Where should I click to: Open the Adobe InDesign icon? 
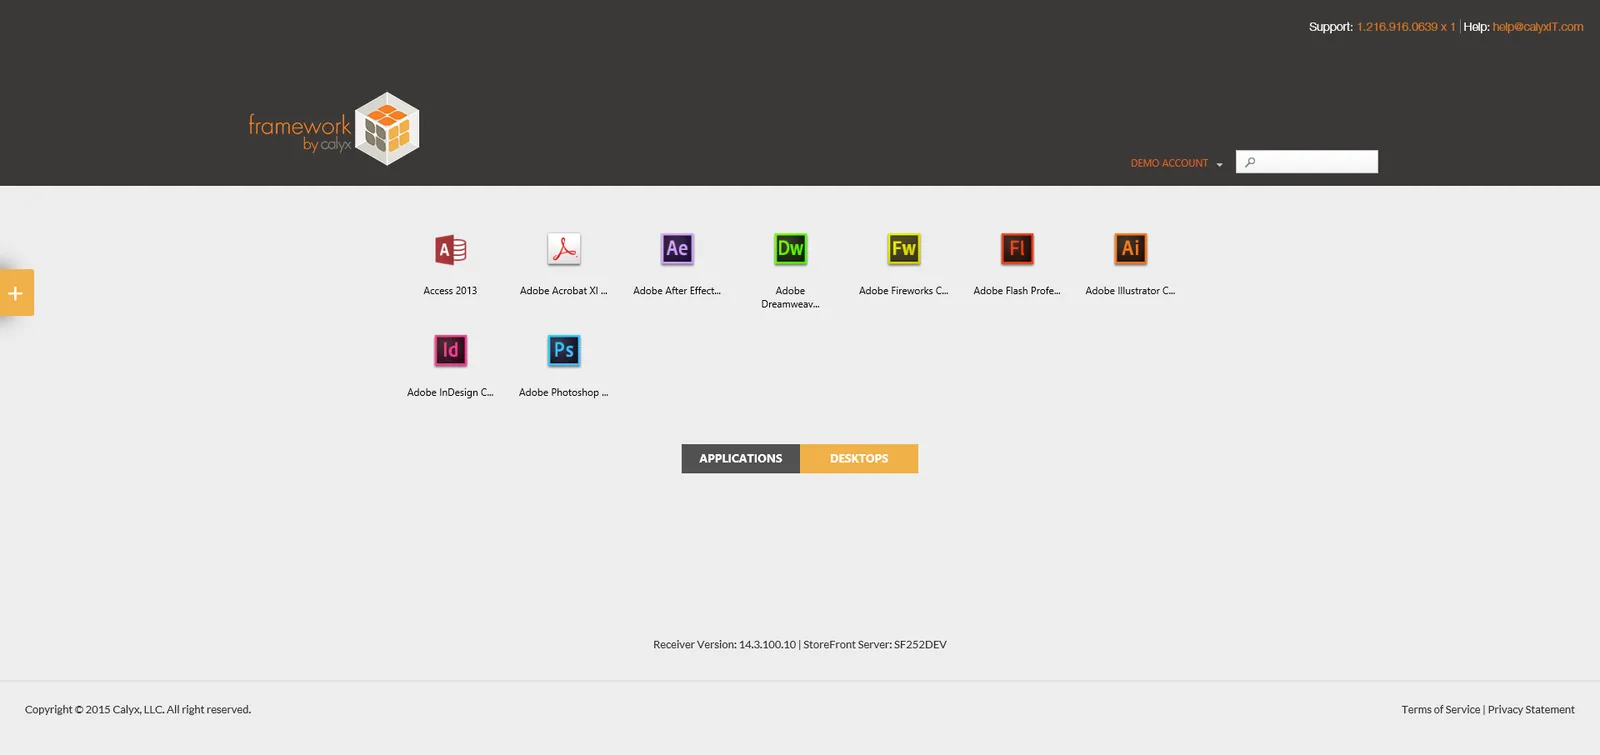[450, 350]
